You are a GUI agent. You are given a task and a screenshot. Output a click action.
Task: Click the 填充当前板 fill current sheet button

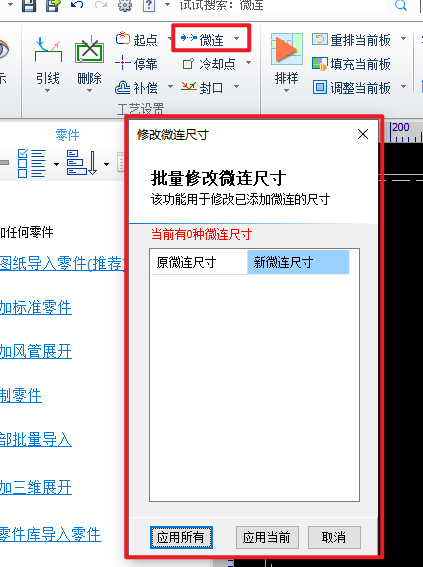351,64
